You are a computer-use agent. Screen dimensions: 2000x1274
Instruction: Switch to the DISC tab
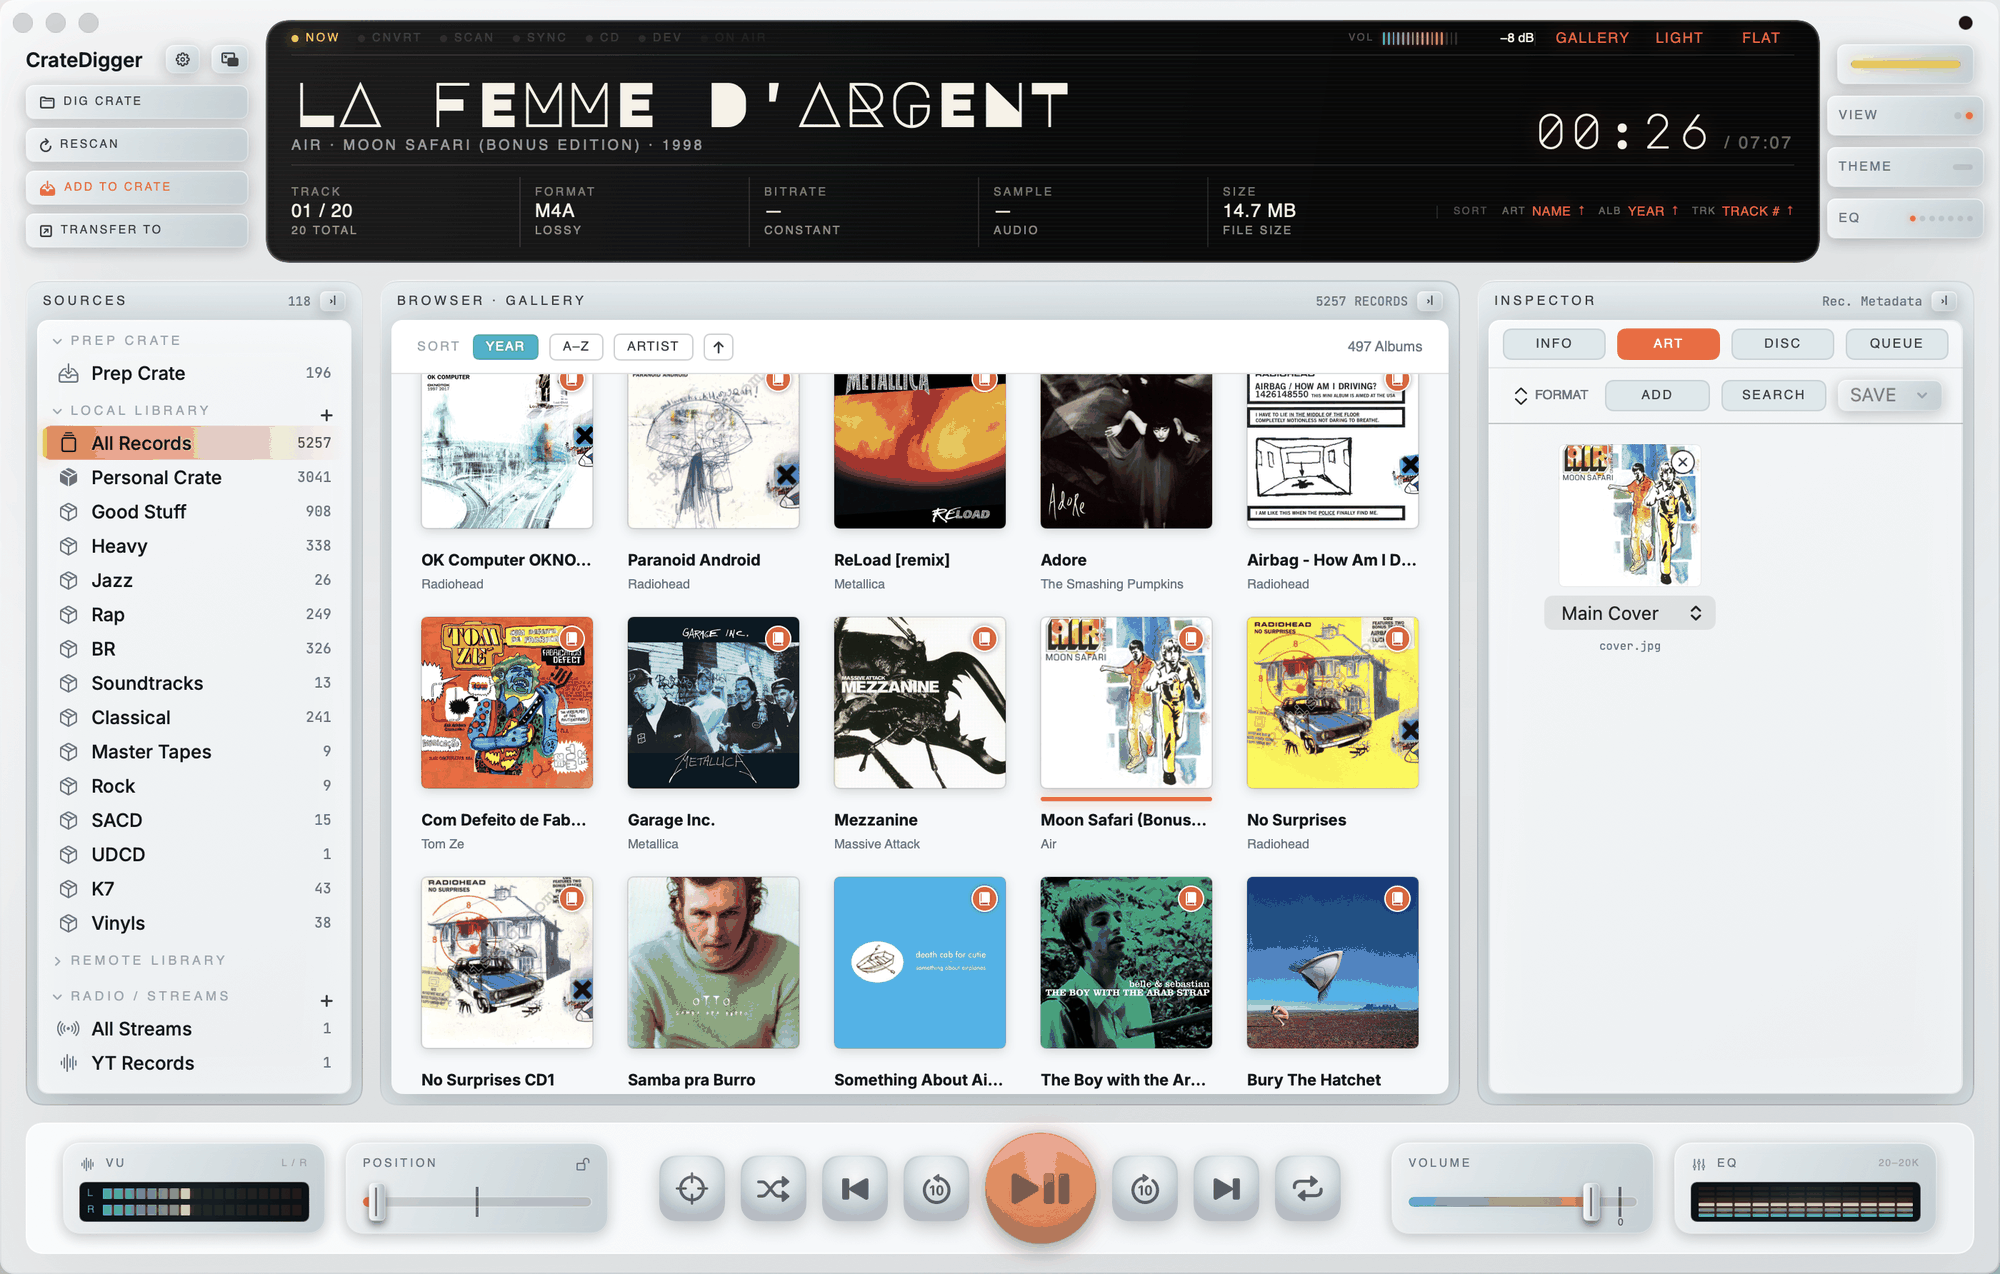(x=1782, y=344)
